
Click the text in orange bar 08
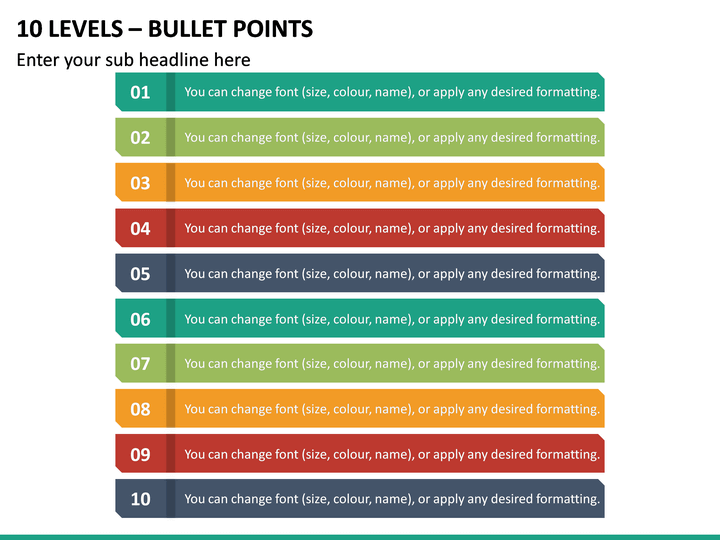(x=392, y=410)
